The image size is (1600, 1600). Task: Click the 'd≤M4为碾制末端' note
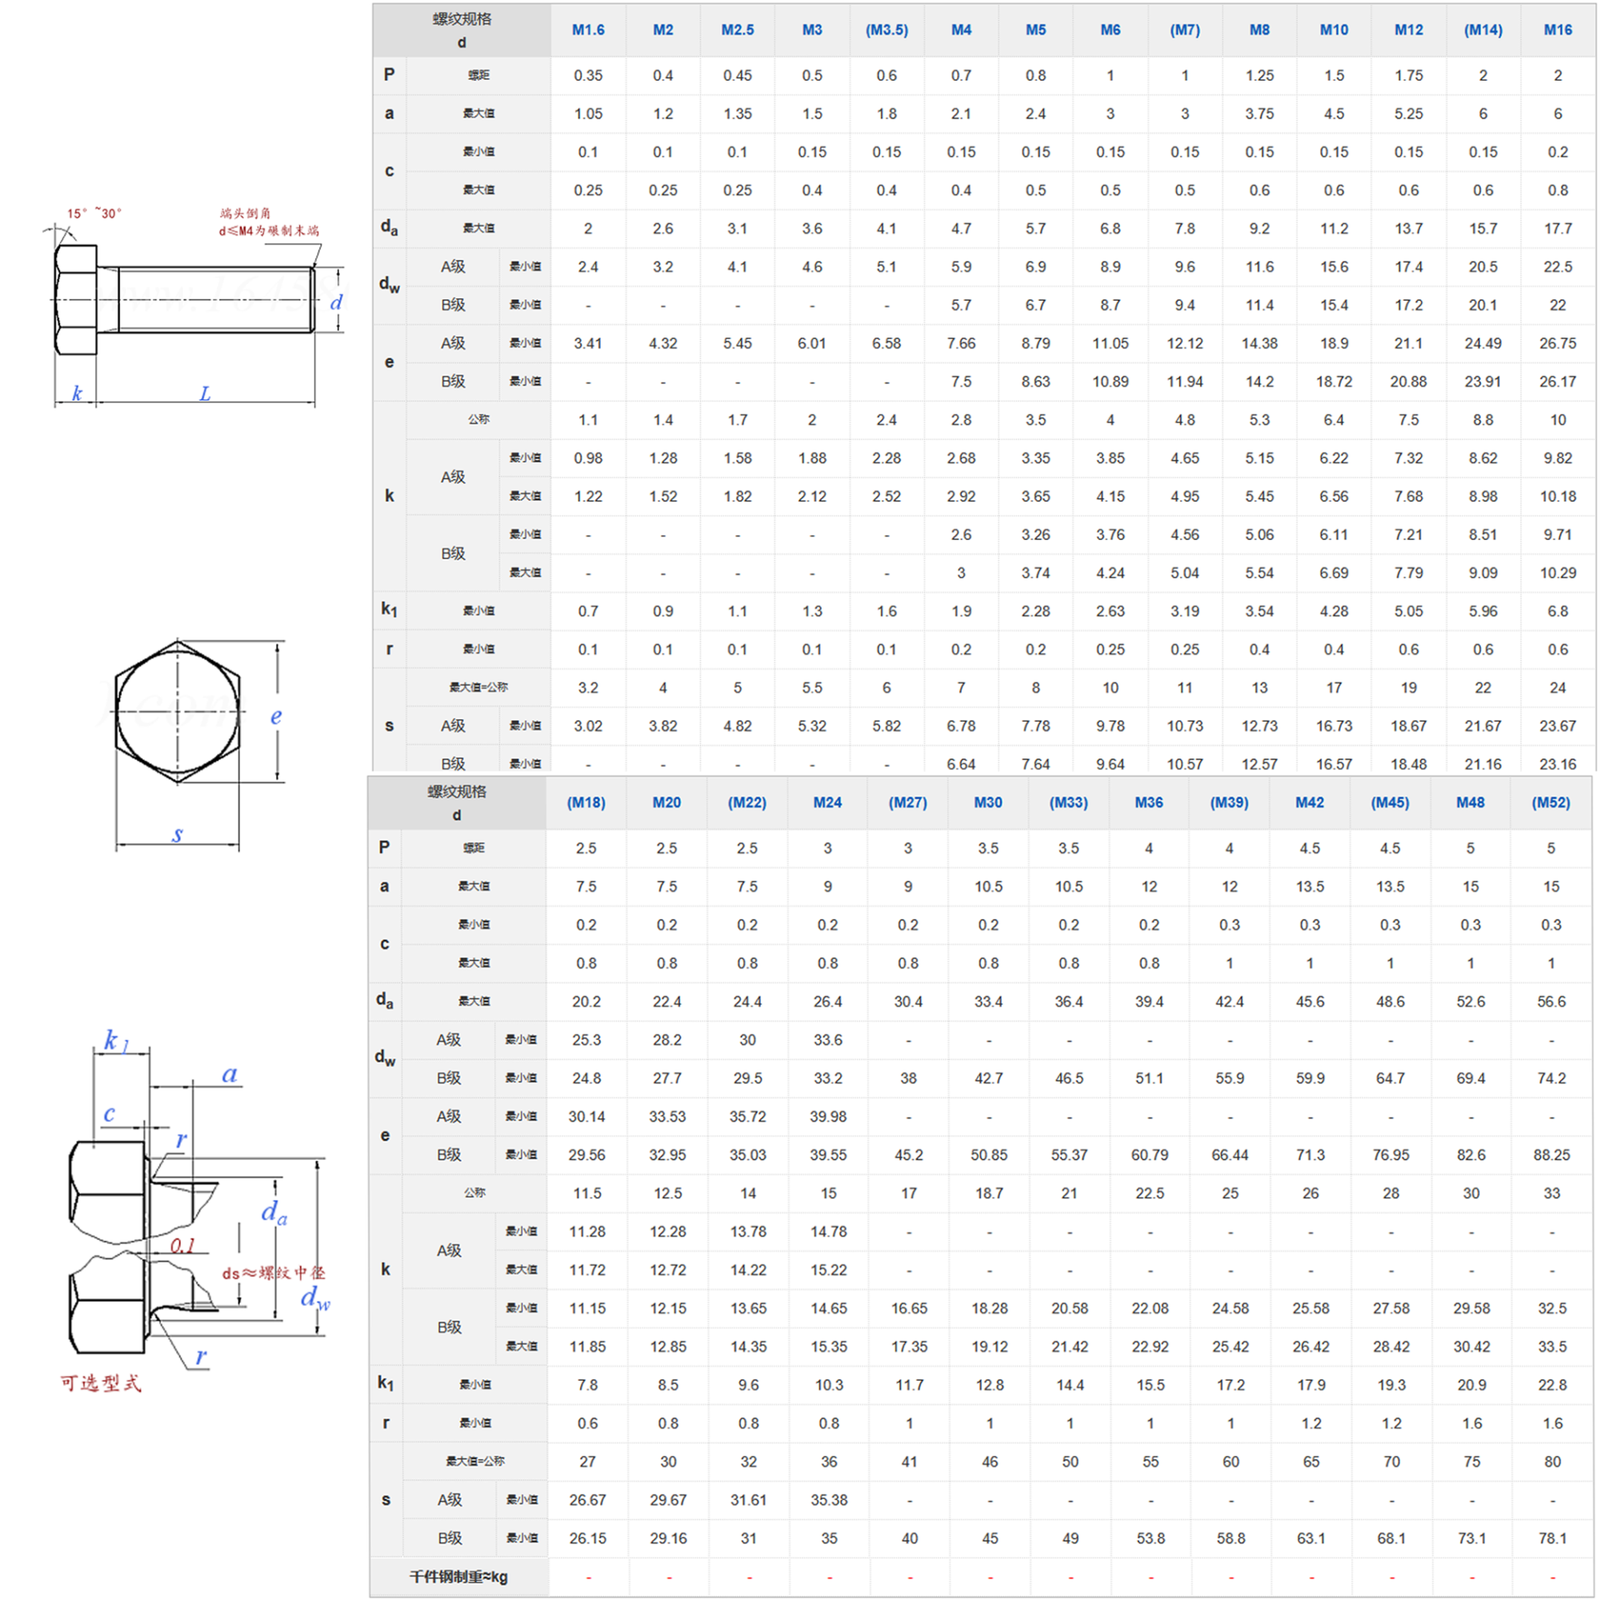pos(269,231)
